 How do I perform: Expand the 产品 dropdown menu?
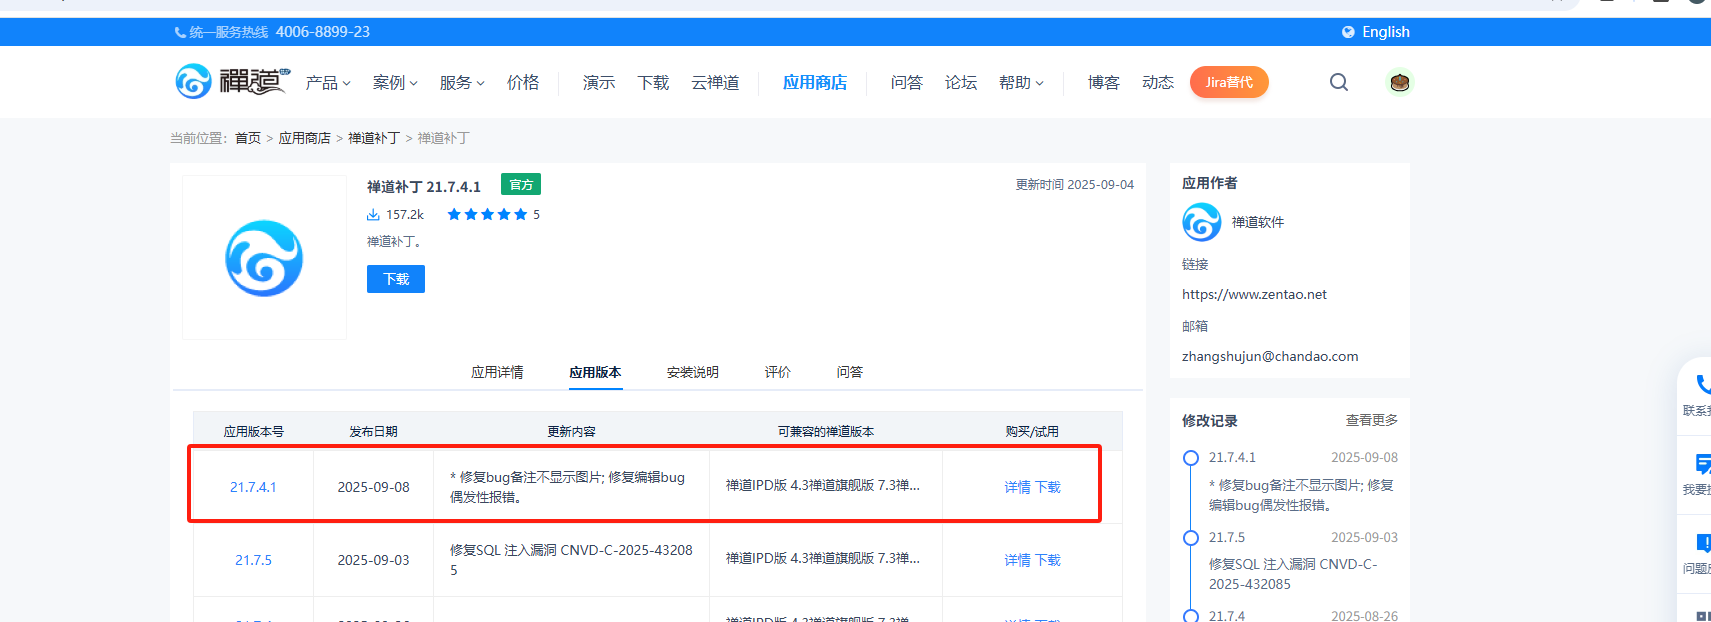(x=328, y=83)
